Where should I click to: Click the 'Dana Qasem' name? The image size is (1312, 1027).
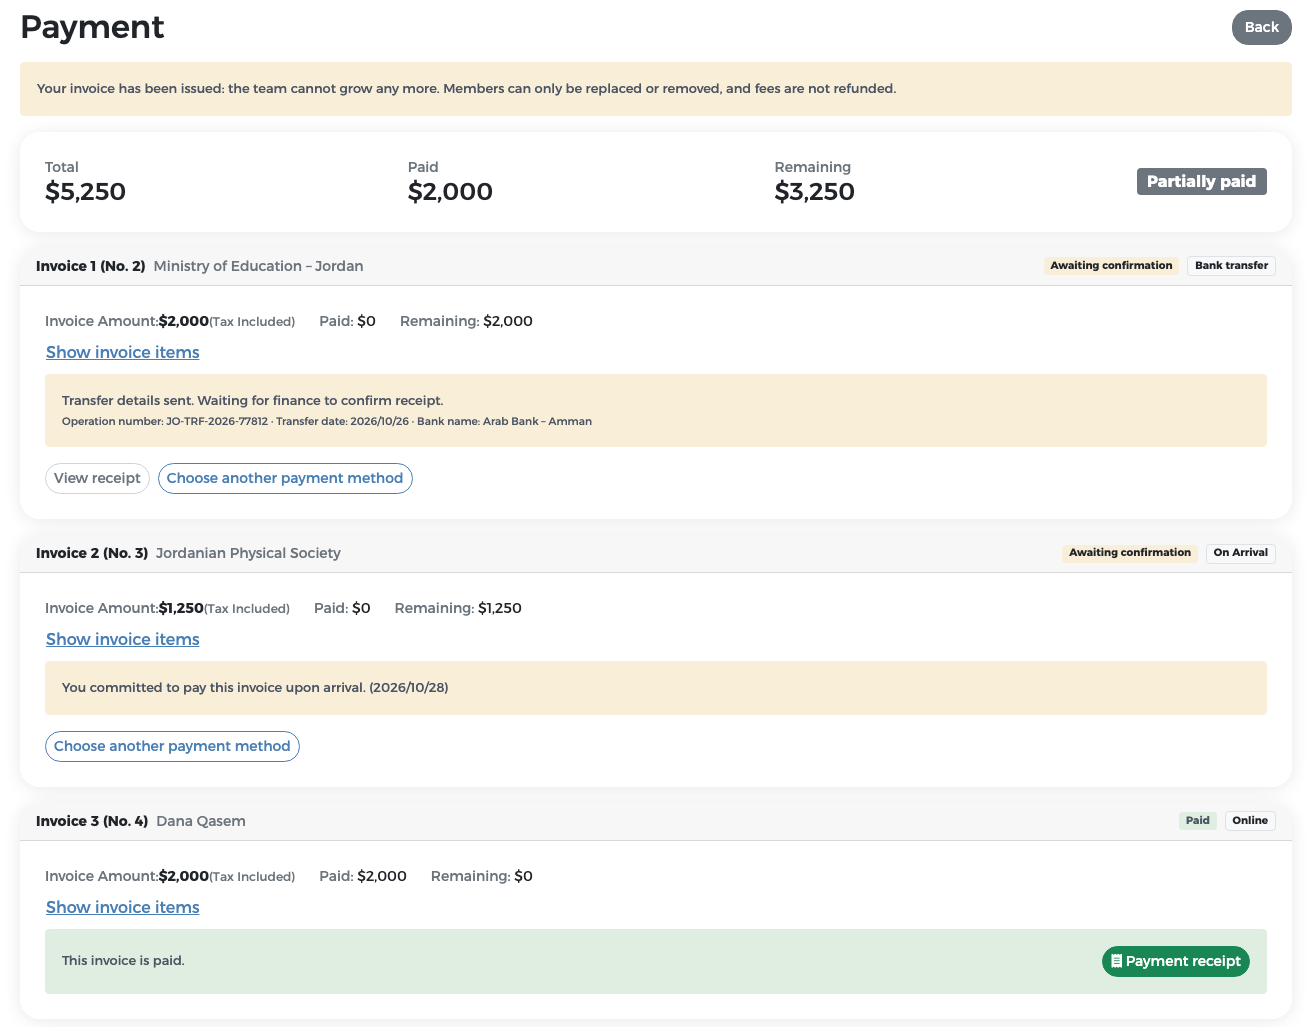click(201, 821)
